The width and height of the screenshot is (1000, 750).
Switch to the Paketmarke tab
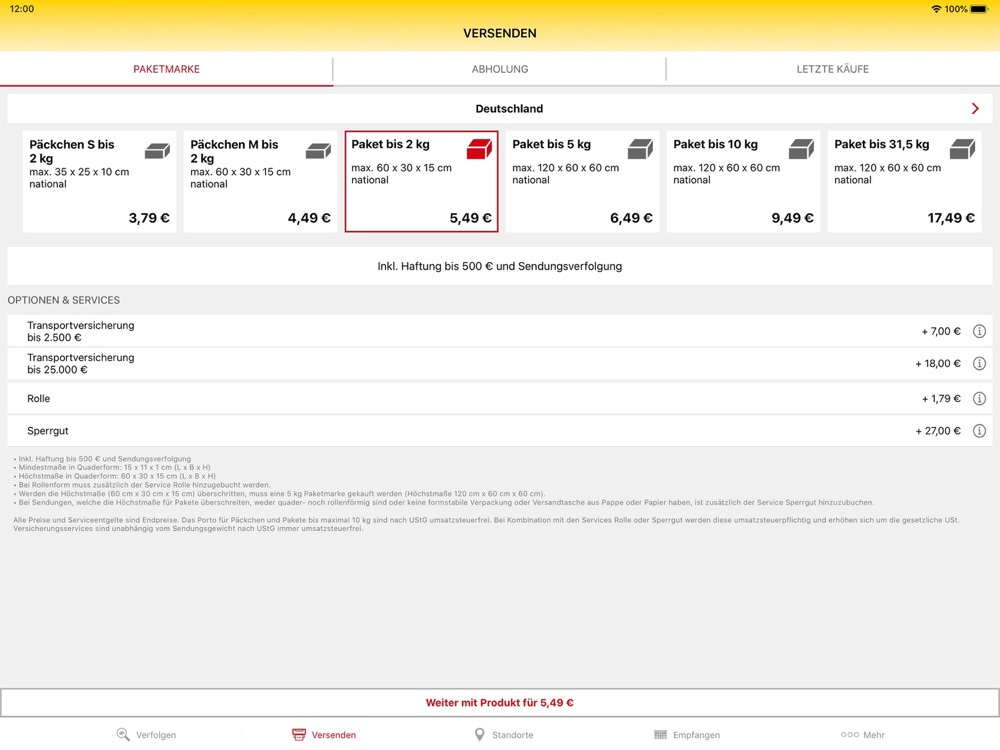tap(166, 69)
